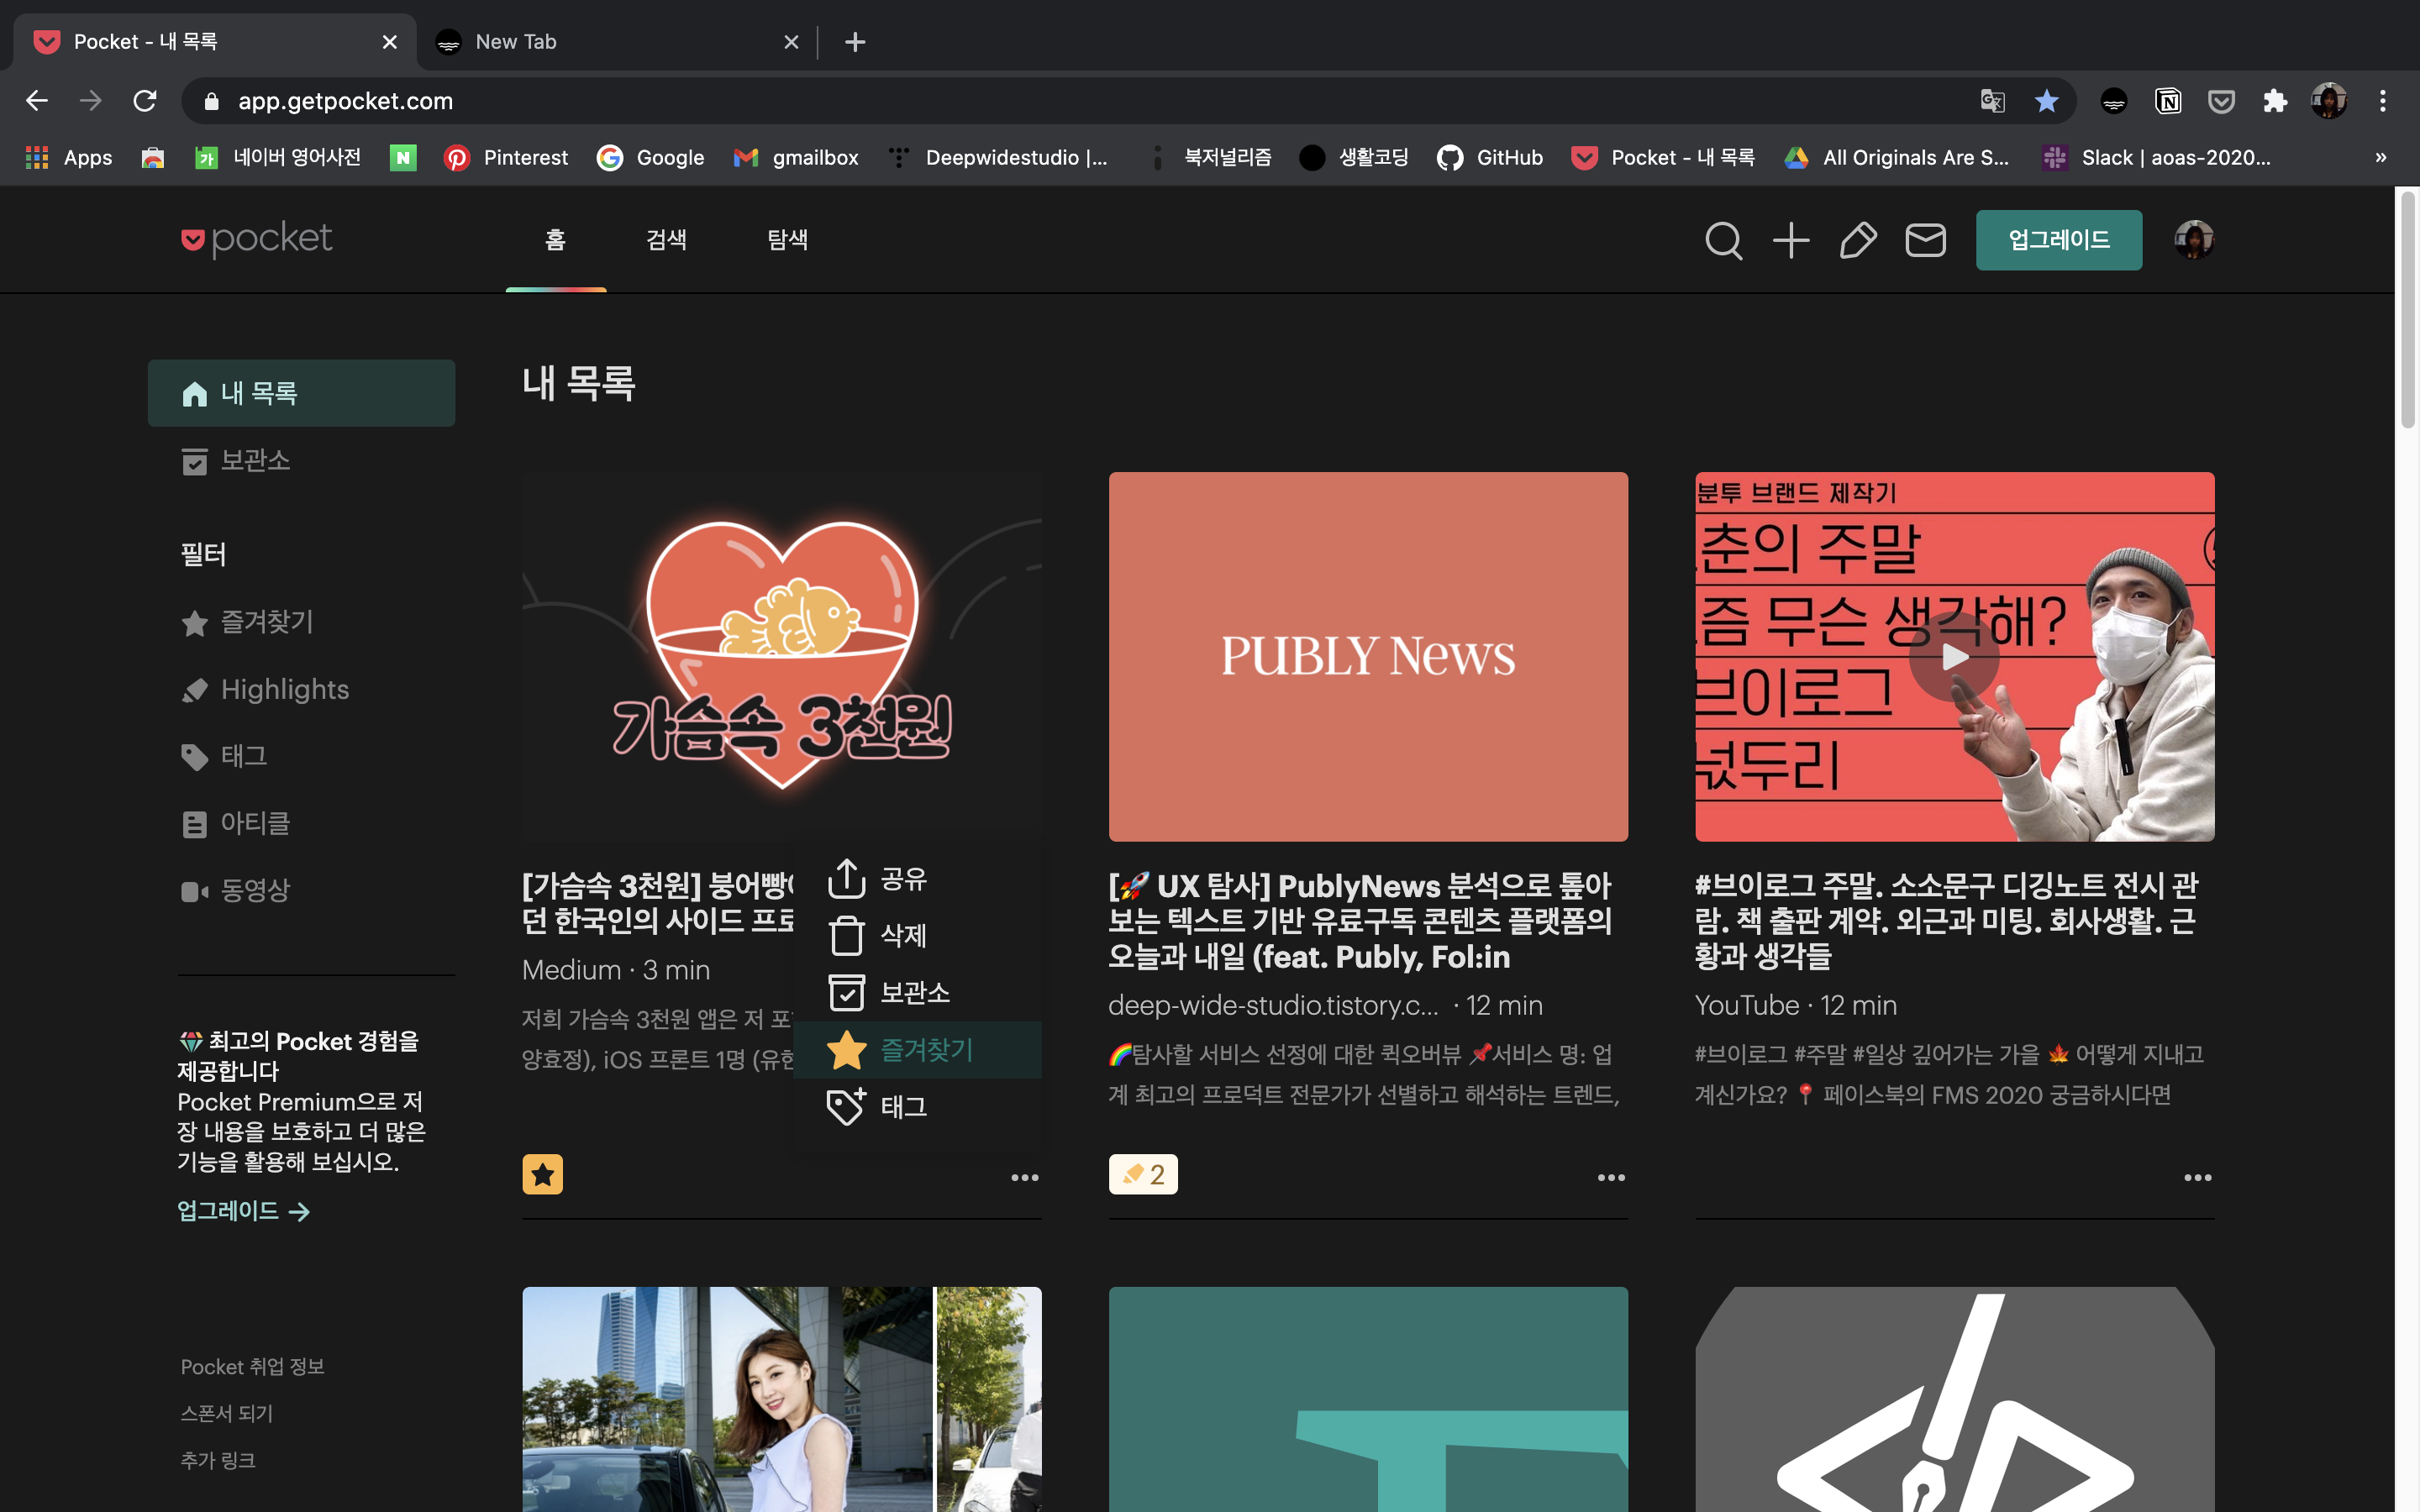Go back with the browser back arrow

pyautogui.click(x=37, y=101)
